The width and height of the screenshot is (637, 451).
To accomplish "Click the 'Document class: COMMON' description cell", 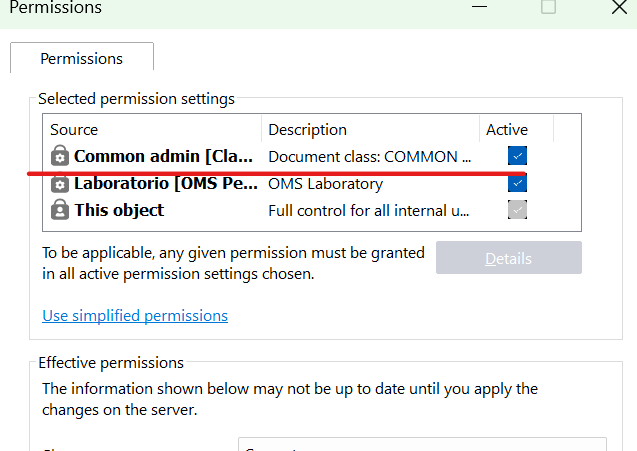I will point(369,156).
